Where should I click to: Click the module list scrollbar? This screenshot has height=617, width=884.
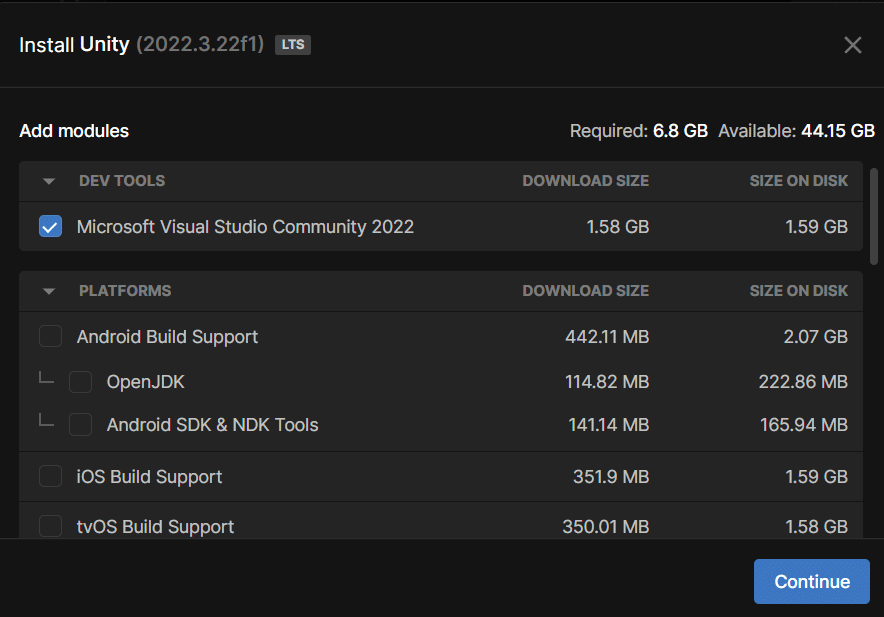[x=873, y=216]
